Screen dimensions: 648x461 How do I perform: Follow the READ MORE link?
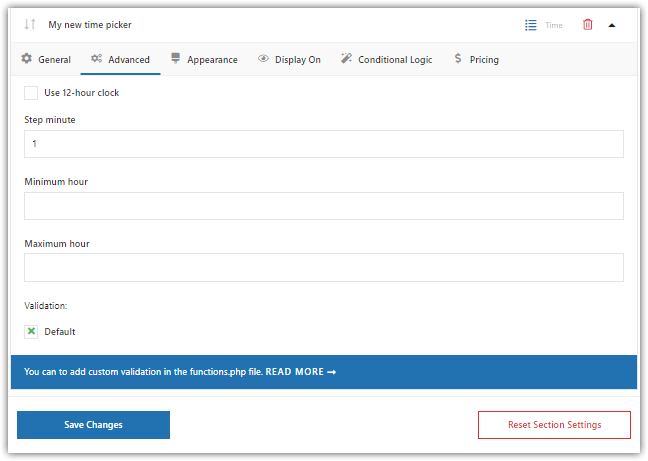coord(300,372)
